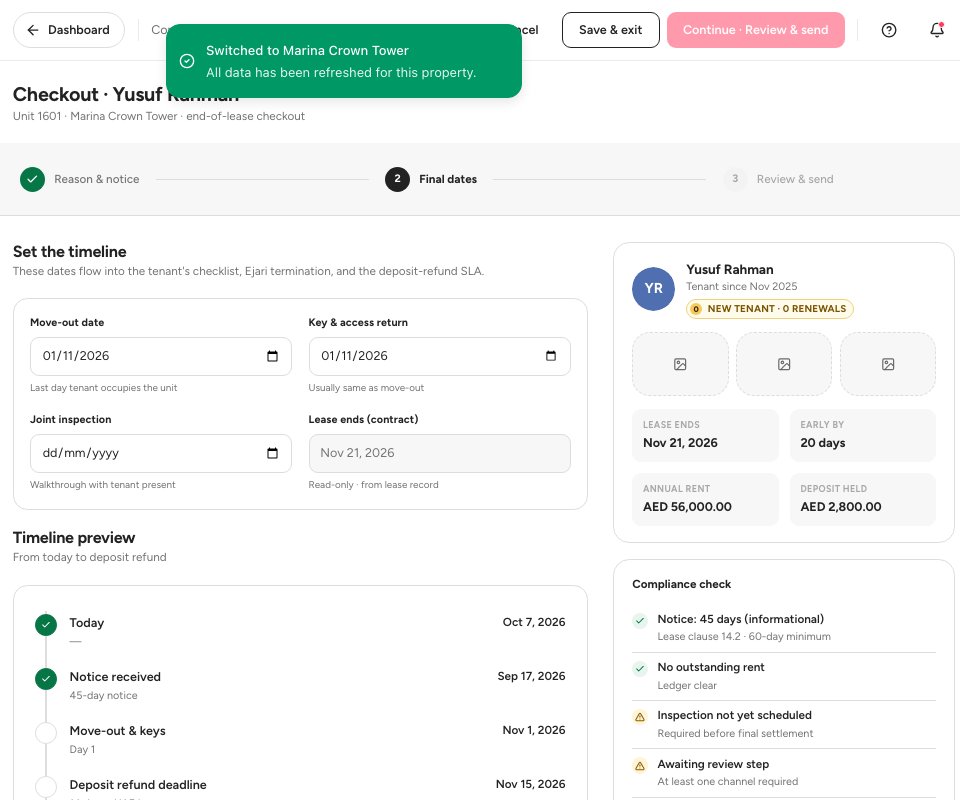Click the success checkmark icon in toast
This screenshot has height=800, width=960.
187,61
